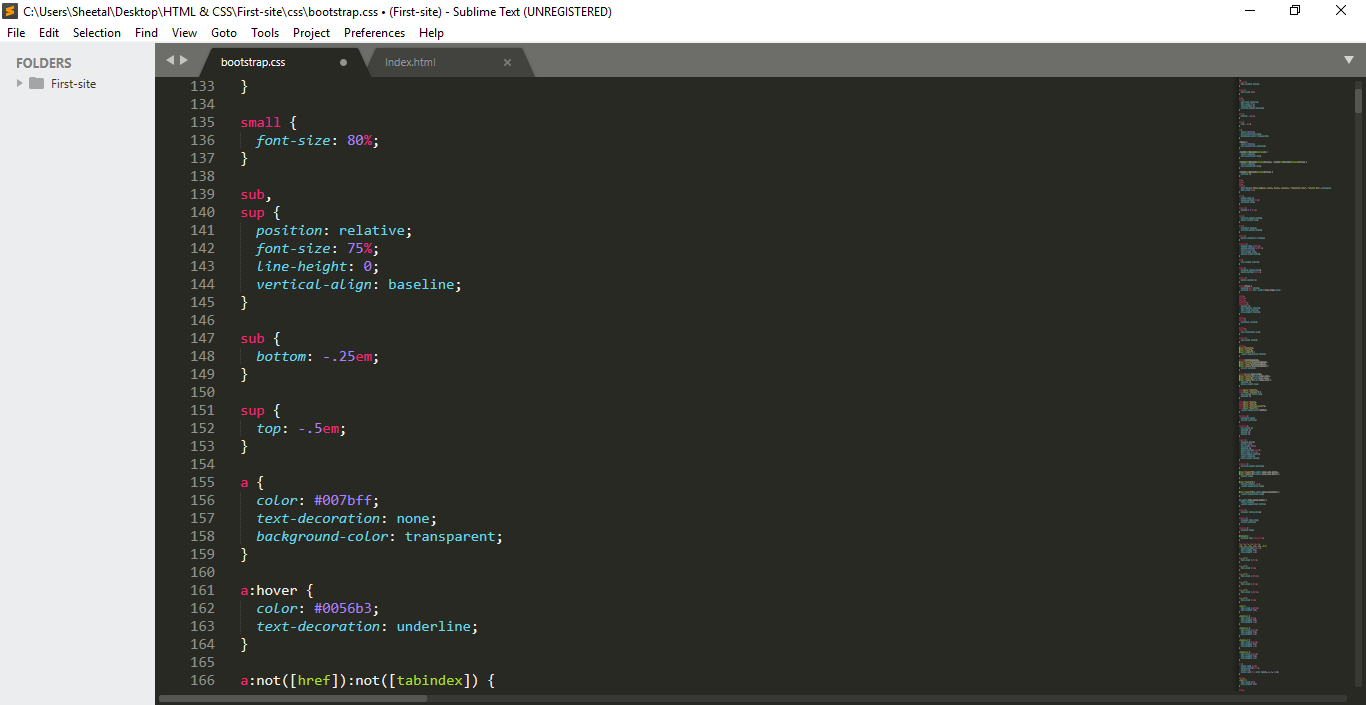The image size is (1366, 705).
Task: Click line number 155 in the gutter
Action: click(202, 482)
